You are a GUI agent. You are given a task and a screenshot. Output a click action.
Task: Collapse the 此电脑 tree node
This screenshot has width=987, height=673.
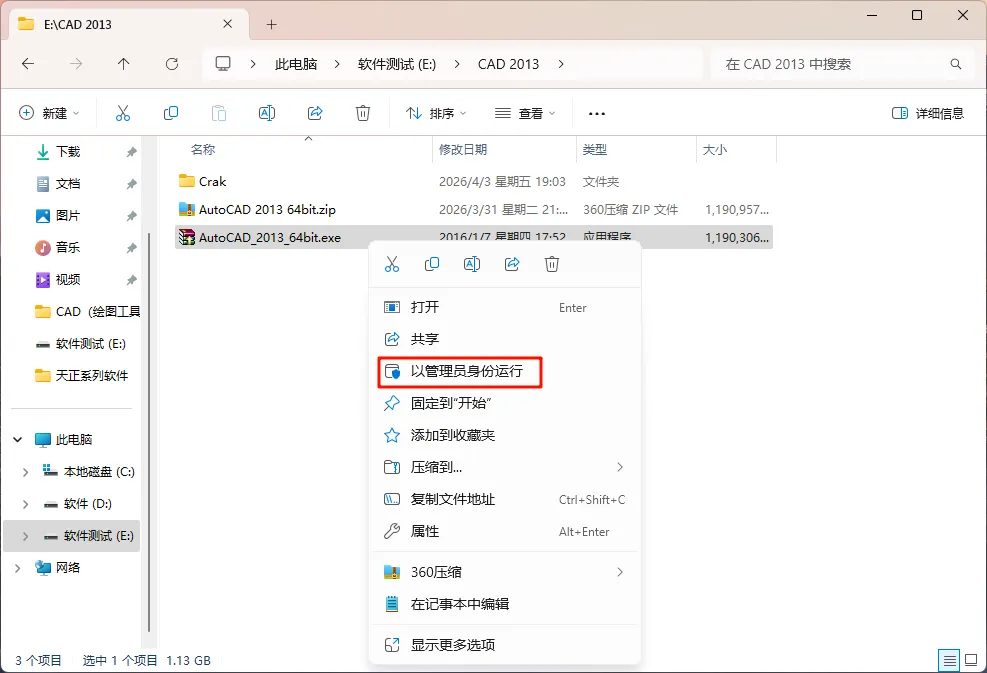coord(18,439)
